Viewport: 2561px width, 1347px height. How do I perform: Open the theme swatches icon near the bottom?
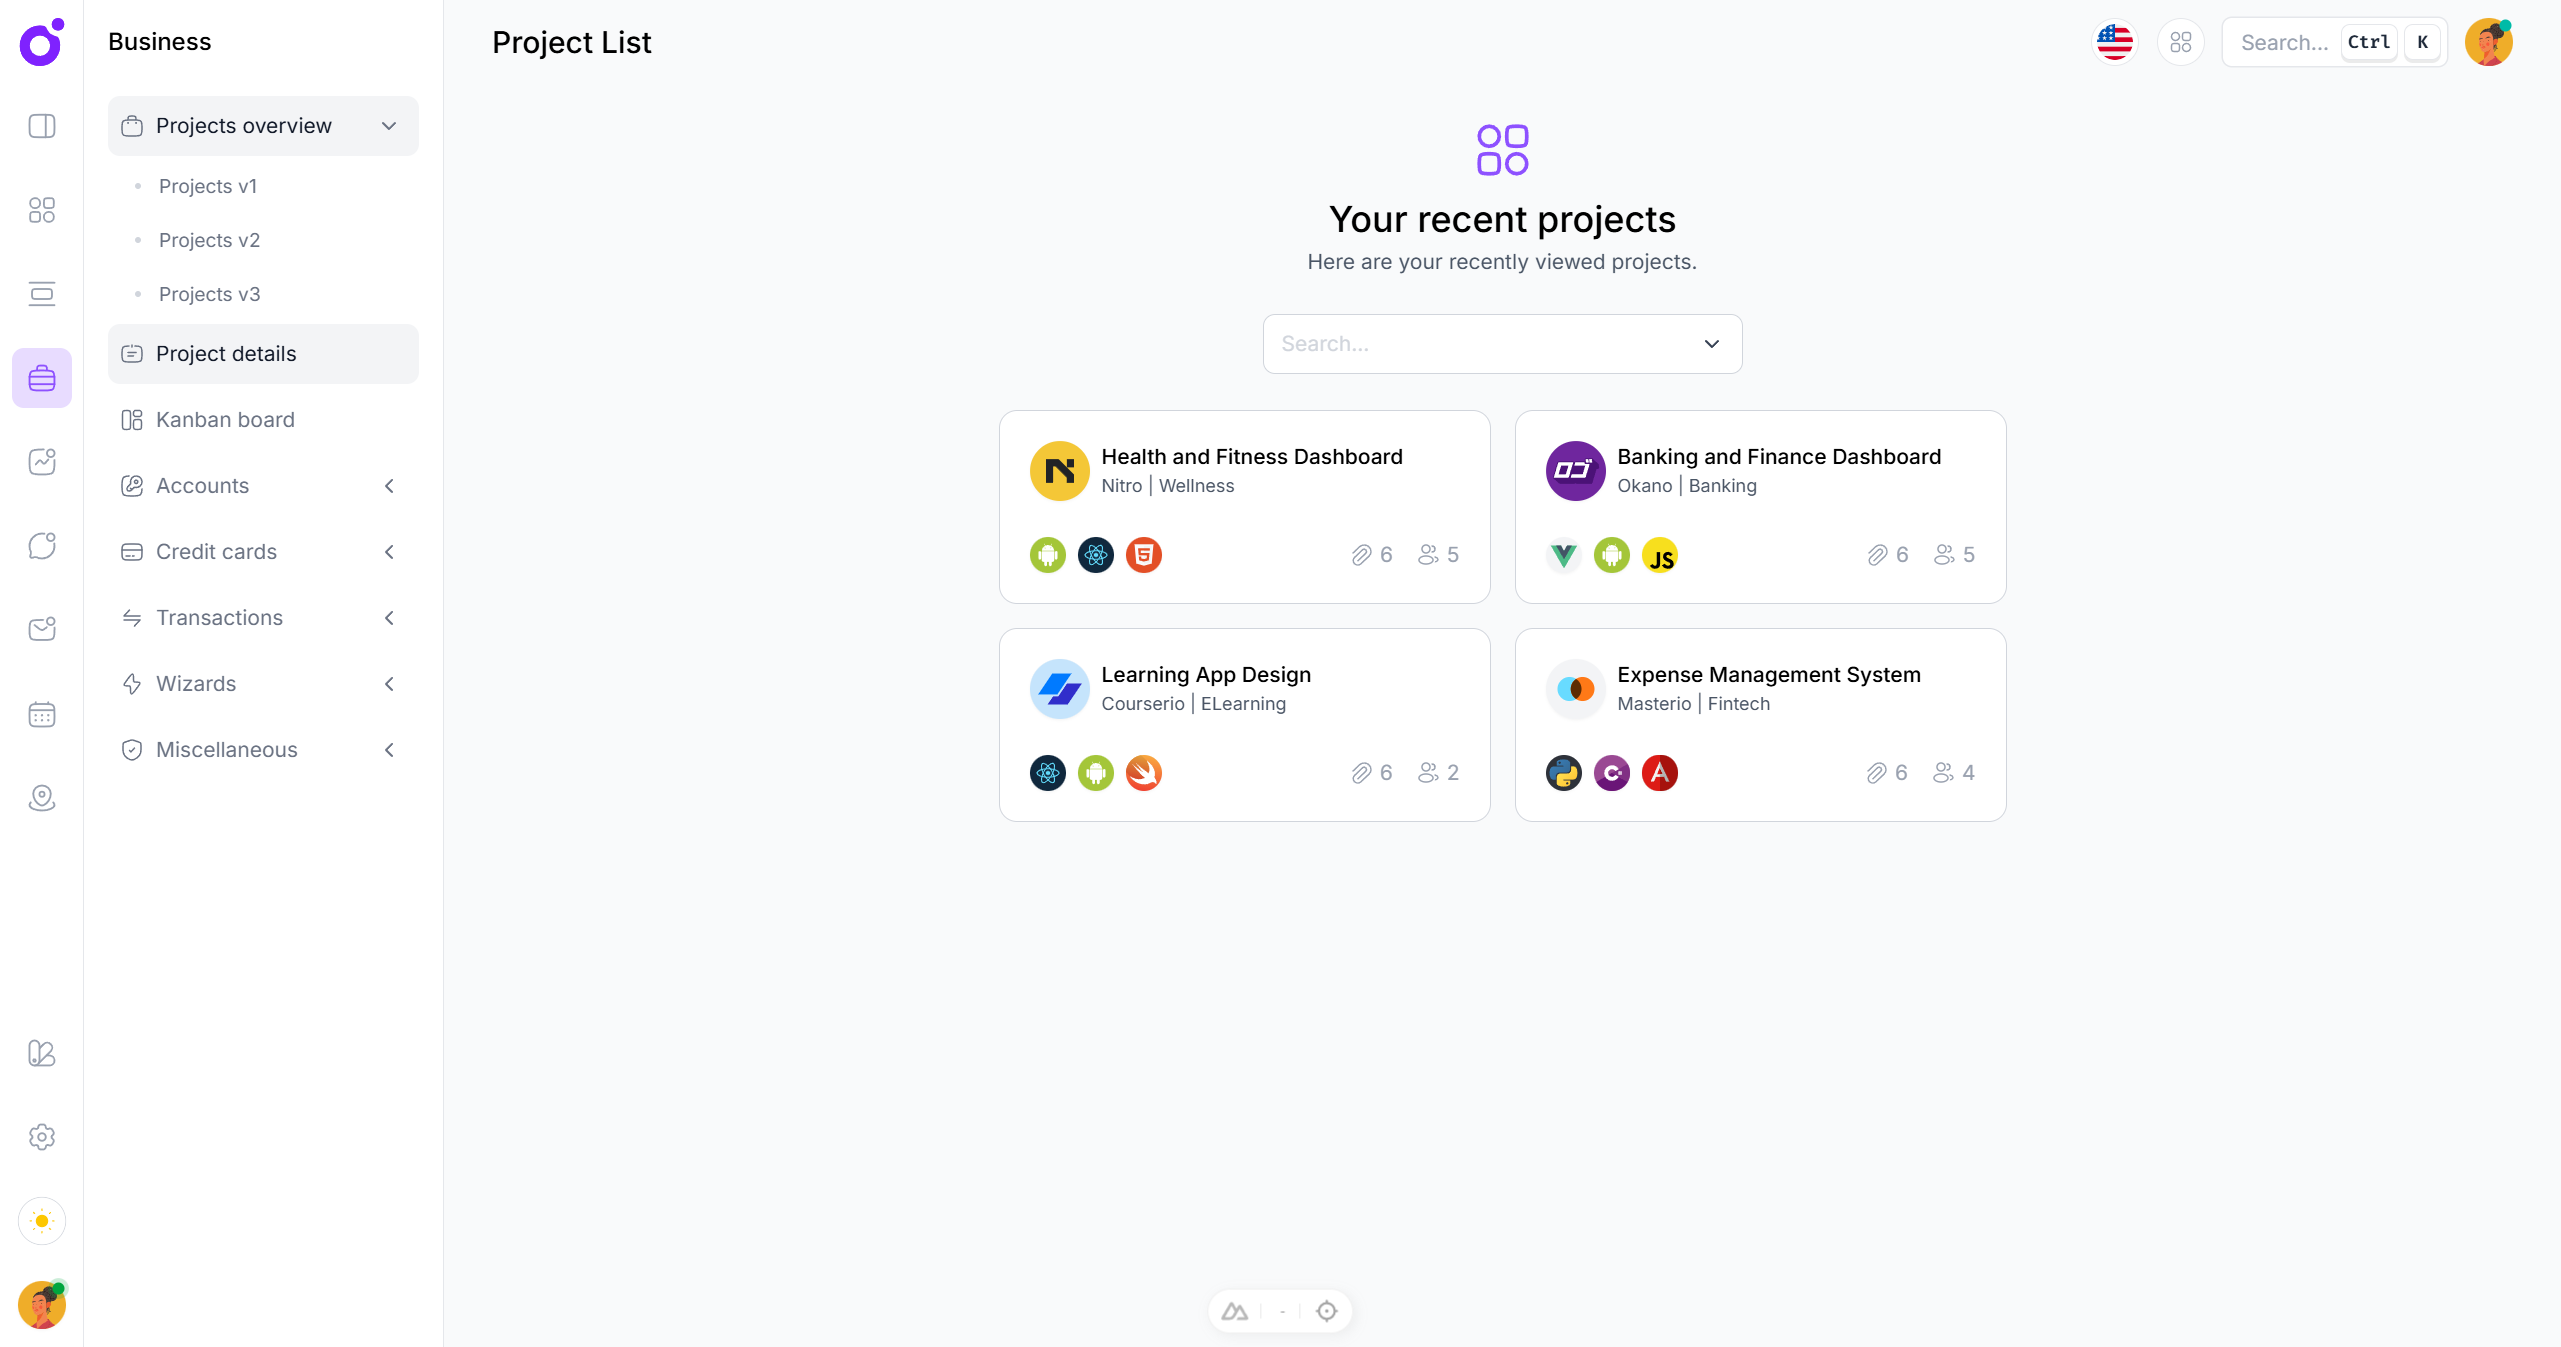(x=41, y=1054)
